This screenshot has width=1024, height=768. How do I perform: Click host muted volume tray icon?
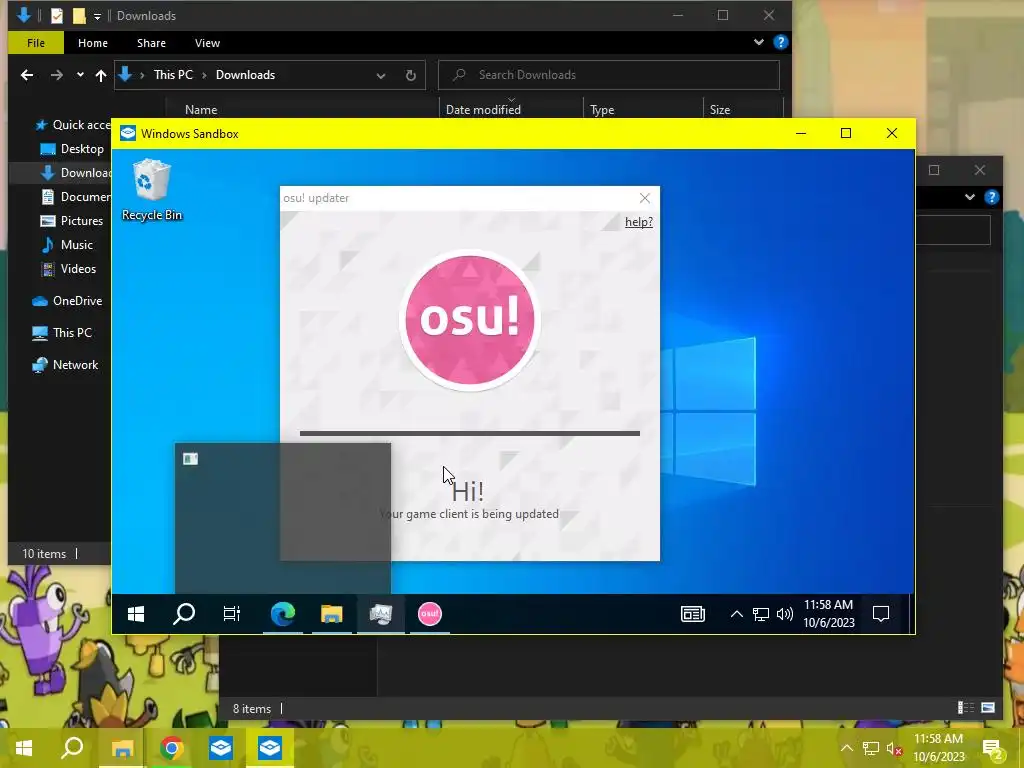894,748
